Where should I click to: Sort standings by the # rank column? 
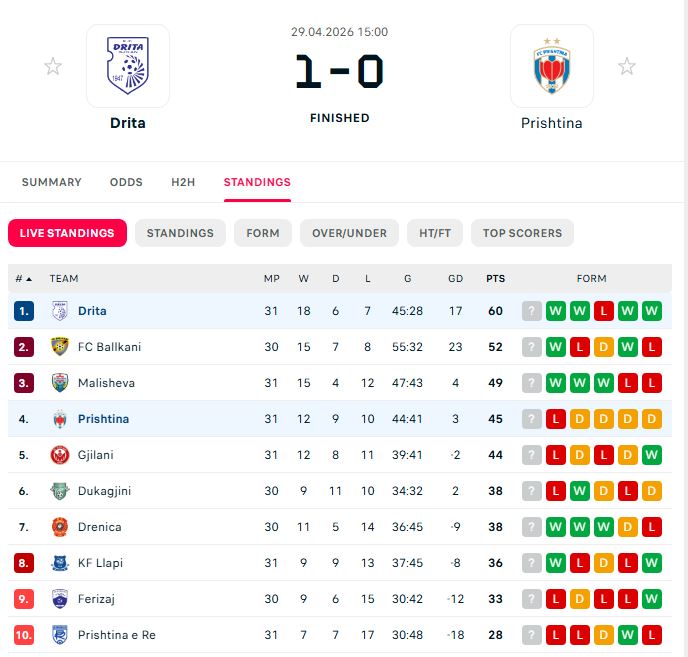point(23,279)
